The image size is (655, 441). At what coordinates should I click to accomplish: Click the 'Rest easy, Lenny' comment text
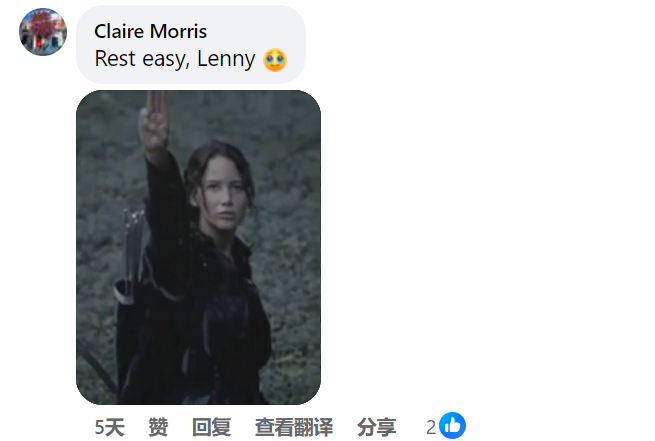click(x=175, y=58)
